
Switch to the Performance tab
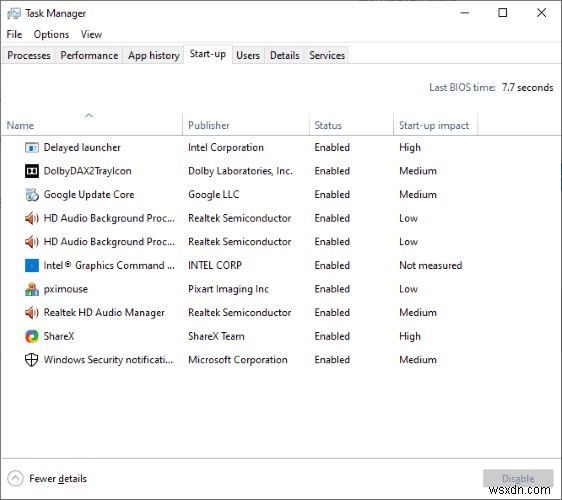coord(89,55)
